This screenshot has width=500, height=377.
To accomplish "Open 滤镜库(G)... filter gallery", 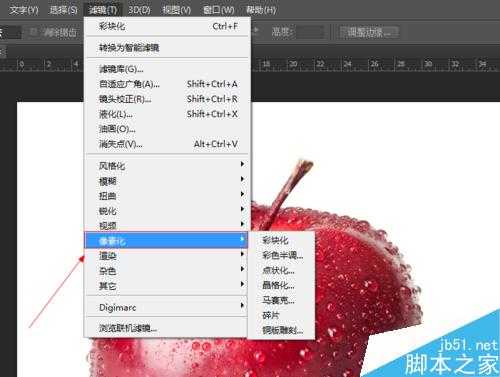I will coord(167,69).
